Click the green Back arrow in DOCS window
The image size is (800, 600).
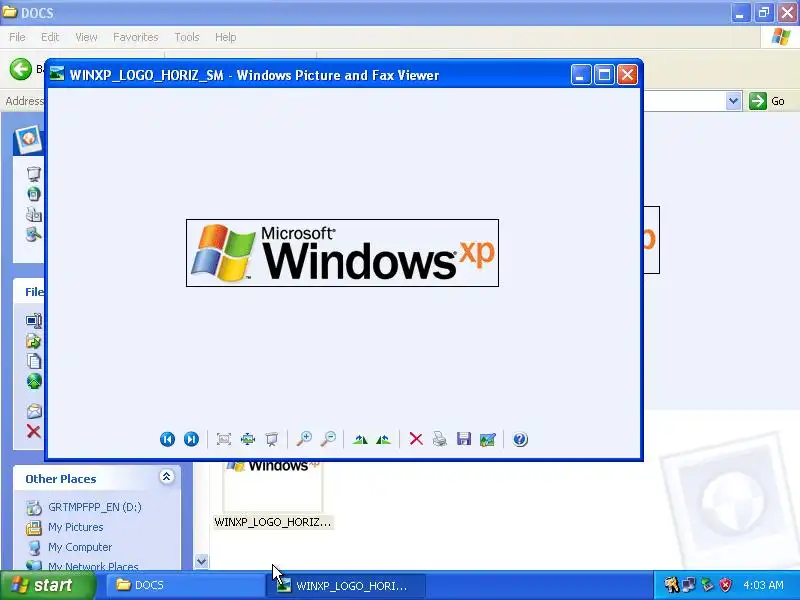(20, 69)
